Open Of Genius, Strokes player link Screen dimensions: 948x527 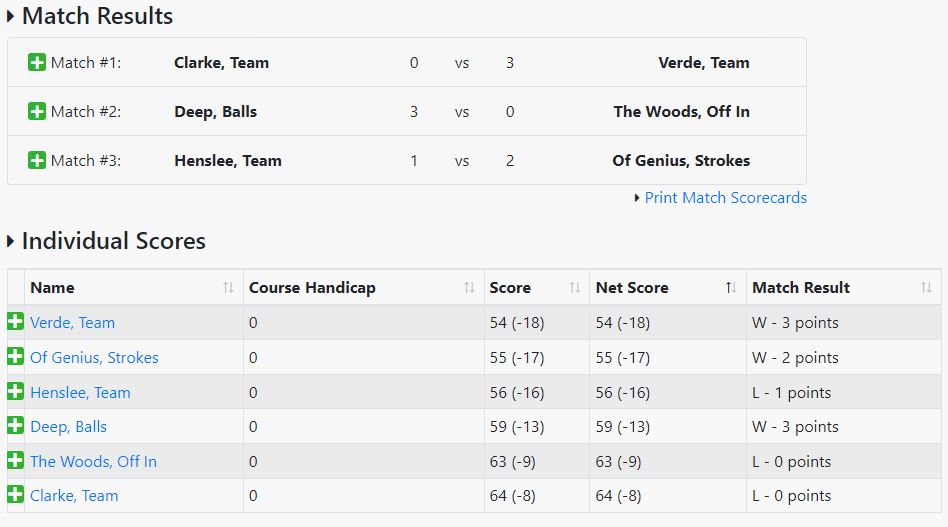[94, 358]
